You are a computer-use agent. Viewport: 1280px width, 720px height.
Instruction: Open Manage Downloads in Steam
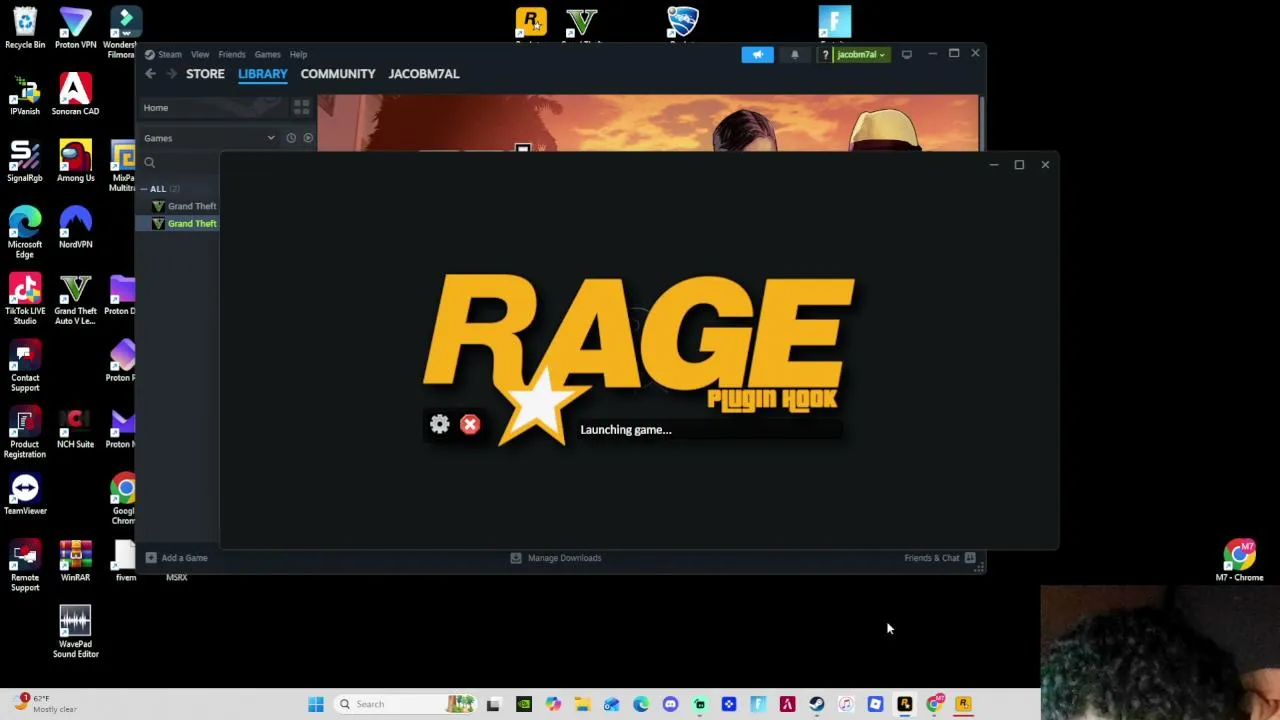(556, 558)
